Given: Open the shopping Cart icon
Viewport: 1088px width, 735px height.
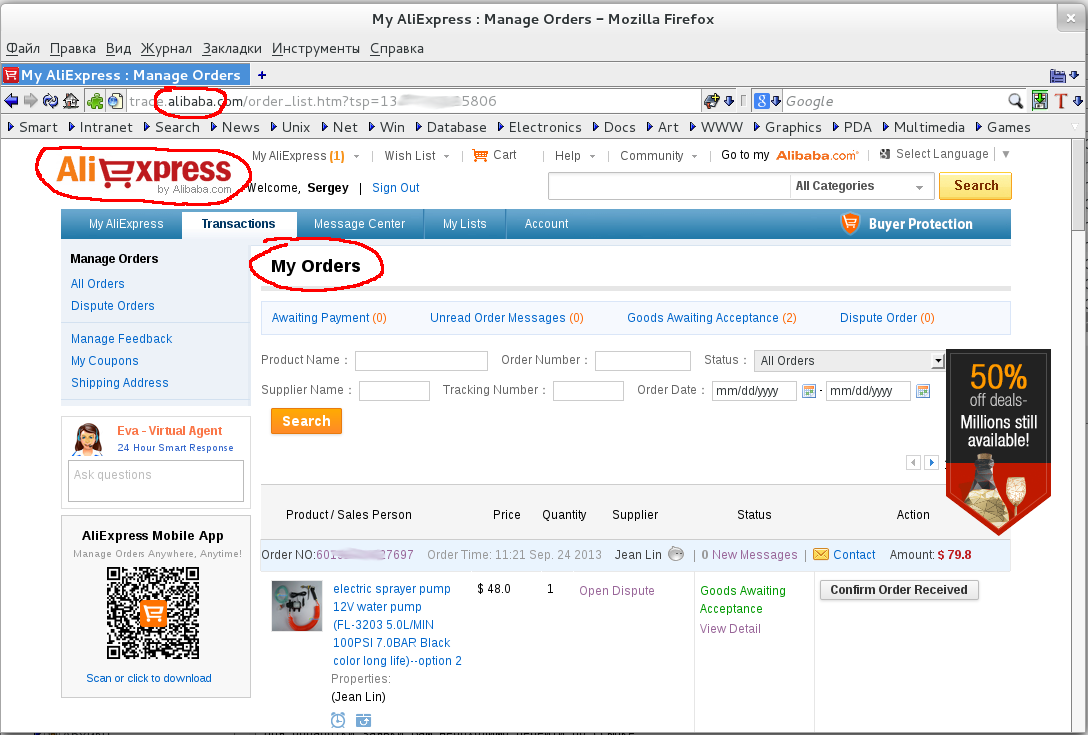Looking at the screenshot, I should 480,155.
